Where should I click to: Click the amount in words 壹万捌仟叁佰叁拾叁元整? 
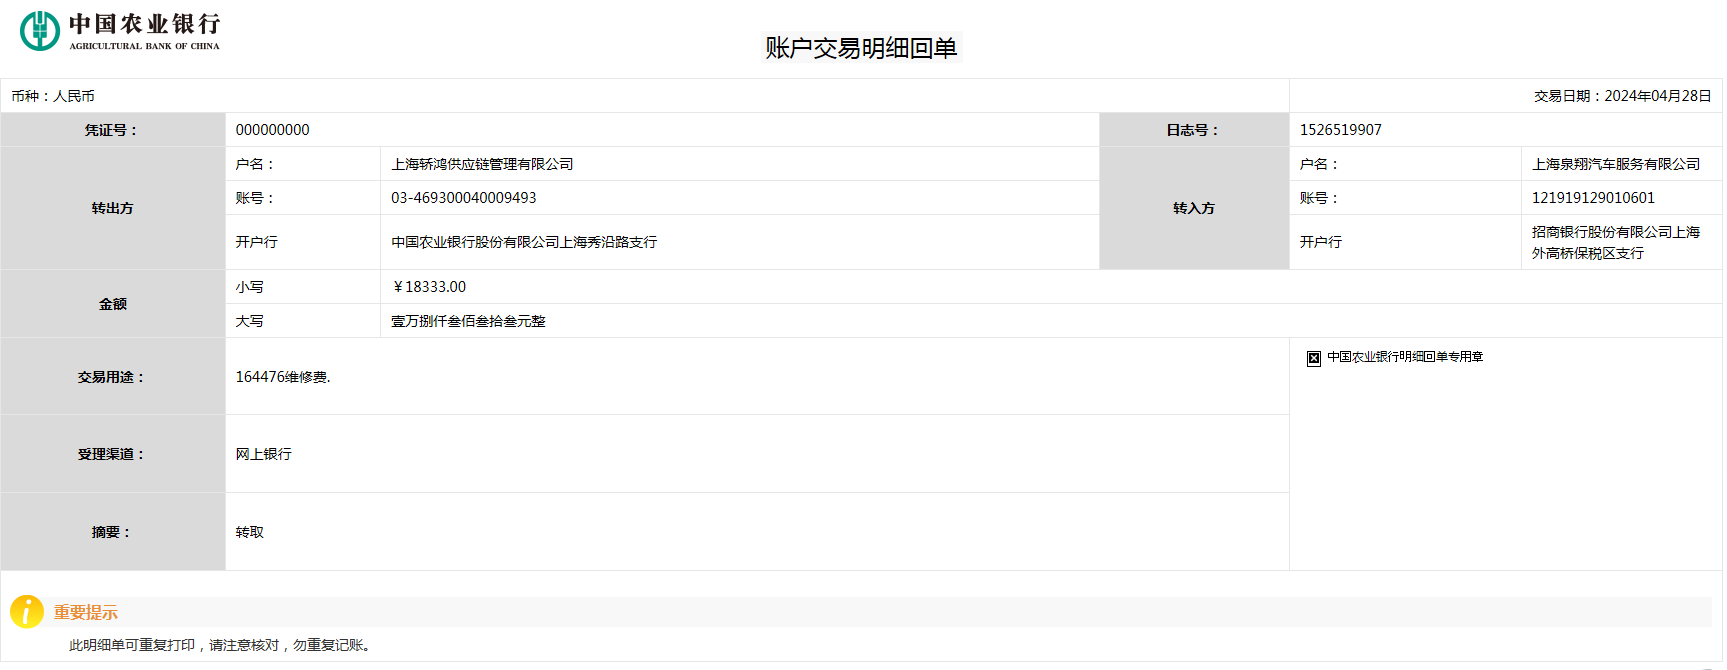[468, 321]
